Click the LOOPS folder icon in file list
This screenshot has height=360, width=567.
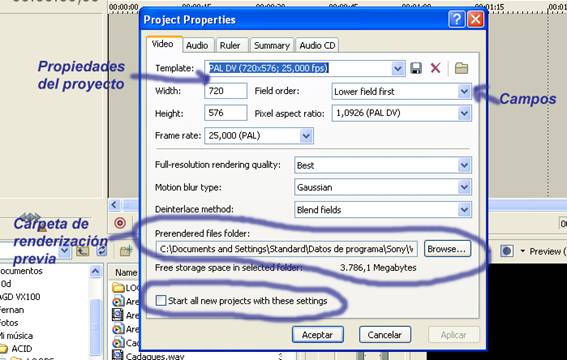(118, 288)
